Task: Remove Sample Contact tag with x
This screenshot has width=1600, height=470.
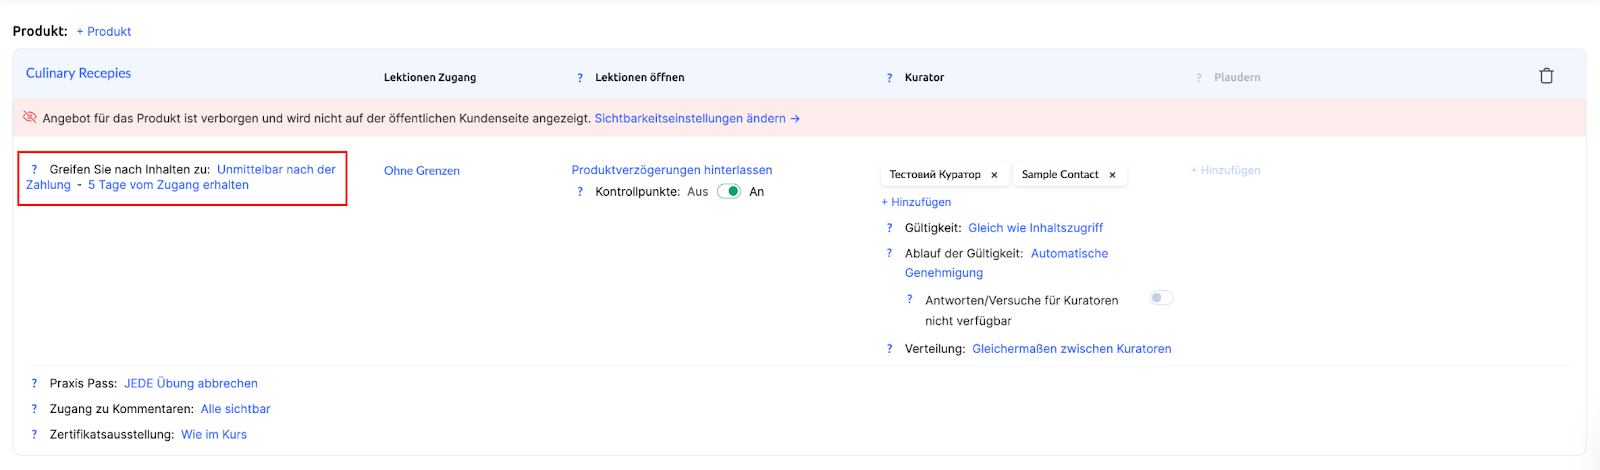Action: point(1112,175)
